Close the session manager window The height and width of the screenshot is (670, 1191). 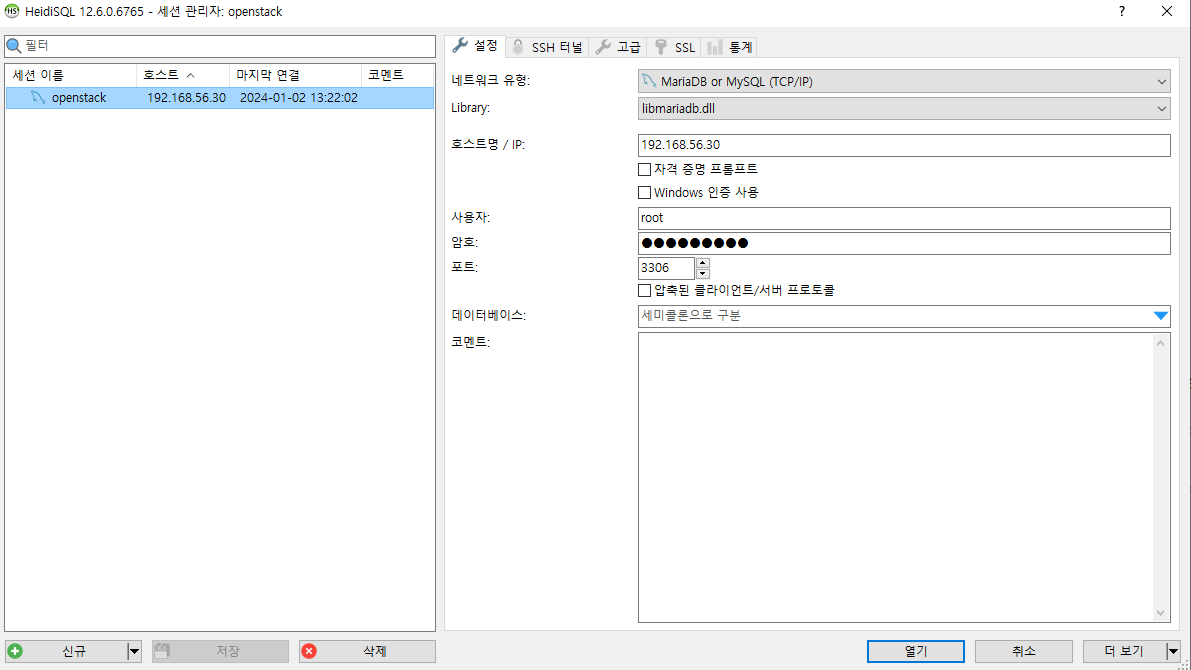point(1167,11)
